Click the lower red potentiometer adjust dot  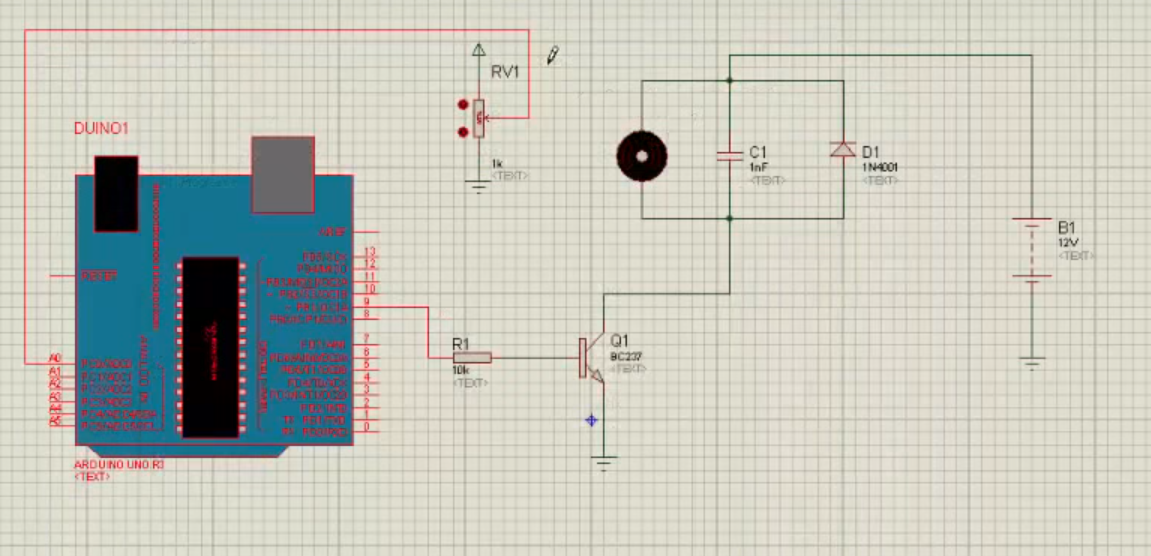pos(462,132)
